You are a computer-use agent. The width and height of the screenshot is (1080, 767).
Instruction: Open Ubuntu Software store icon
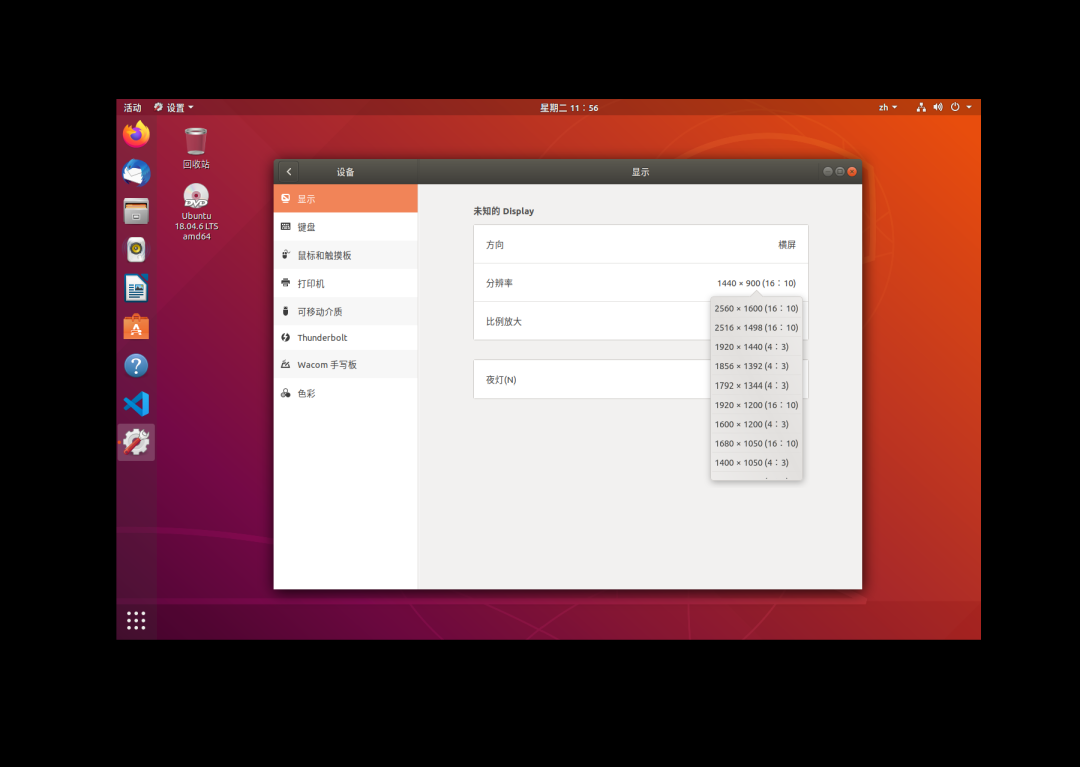(136, 327)
